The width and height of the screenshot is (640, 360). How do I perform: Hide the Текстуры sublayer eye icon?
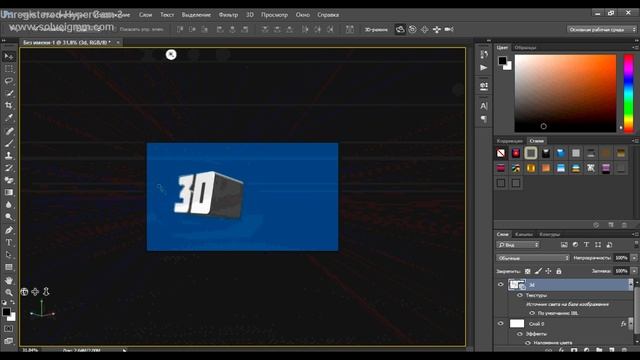(x=520, y=295)
